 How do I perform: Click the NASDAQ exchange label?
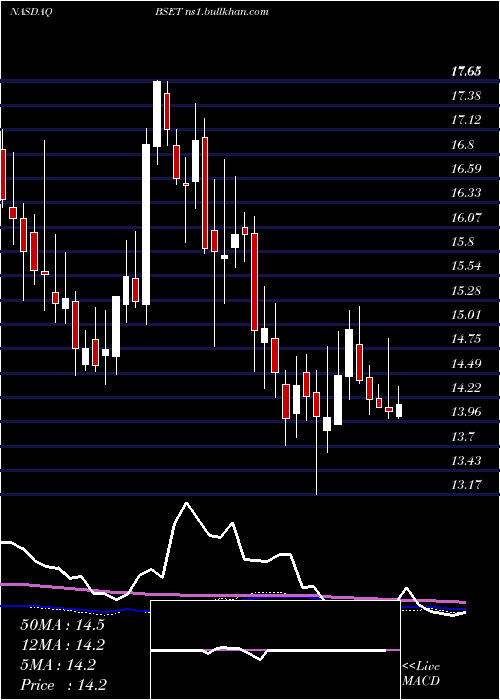point(31,12)
